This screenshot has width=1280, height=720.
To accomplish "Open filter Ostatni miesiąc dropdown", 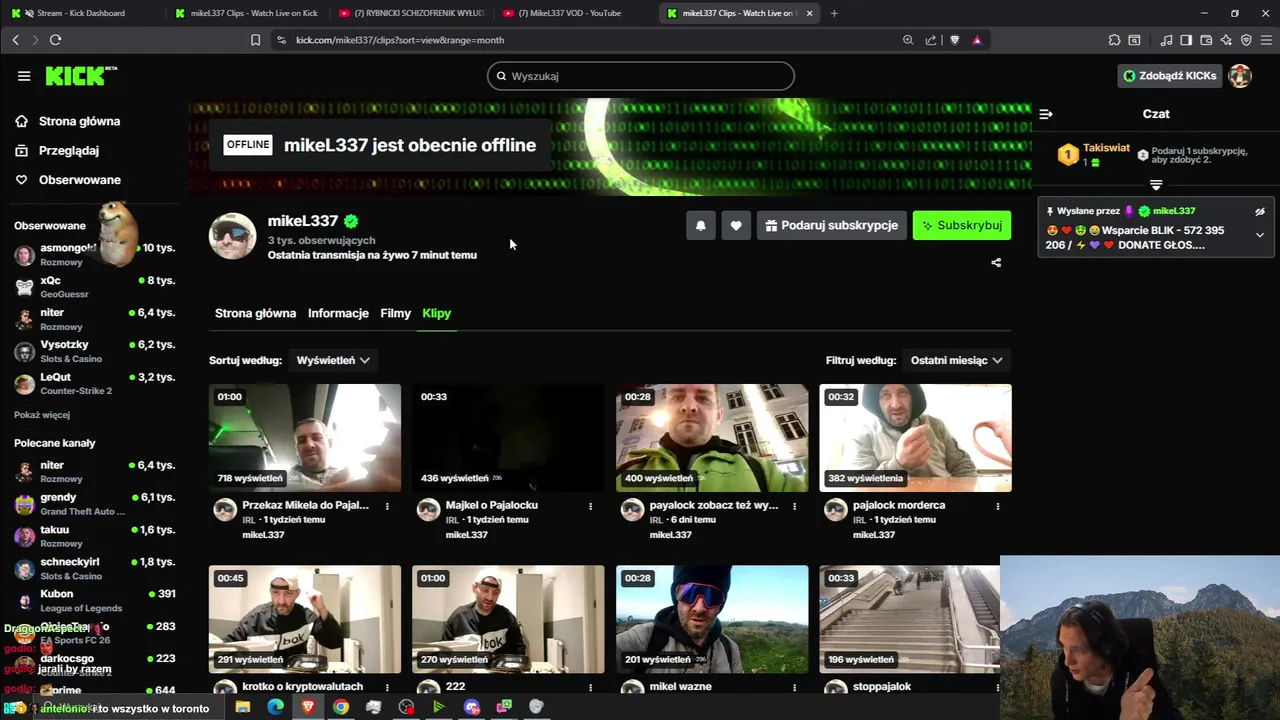I will tap(956, 360).
